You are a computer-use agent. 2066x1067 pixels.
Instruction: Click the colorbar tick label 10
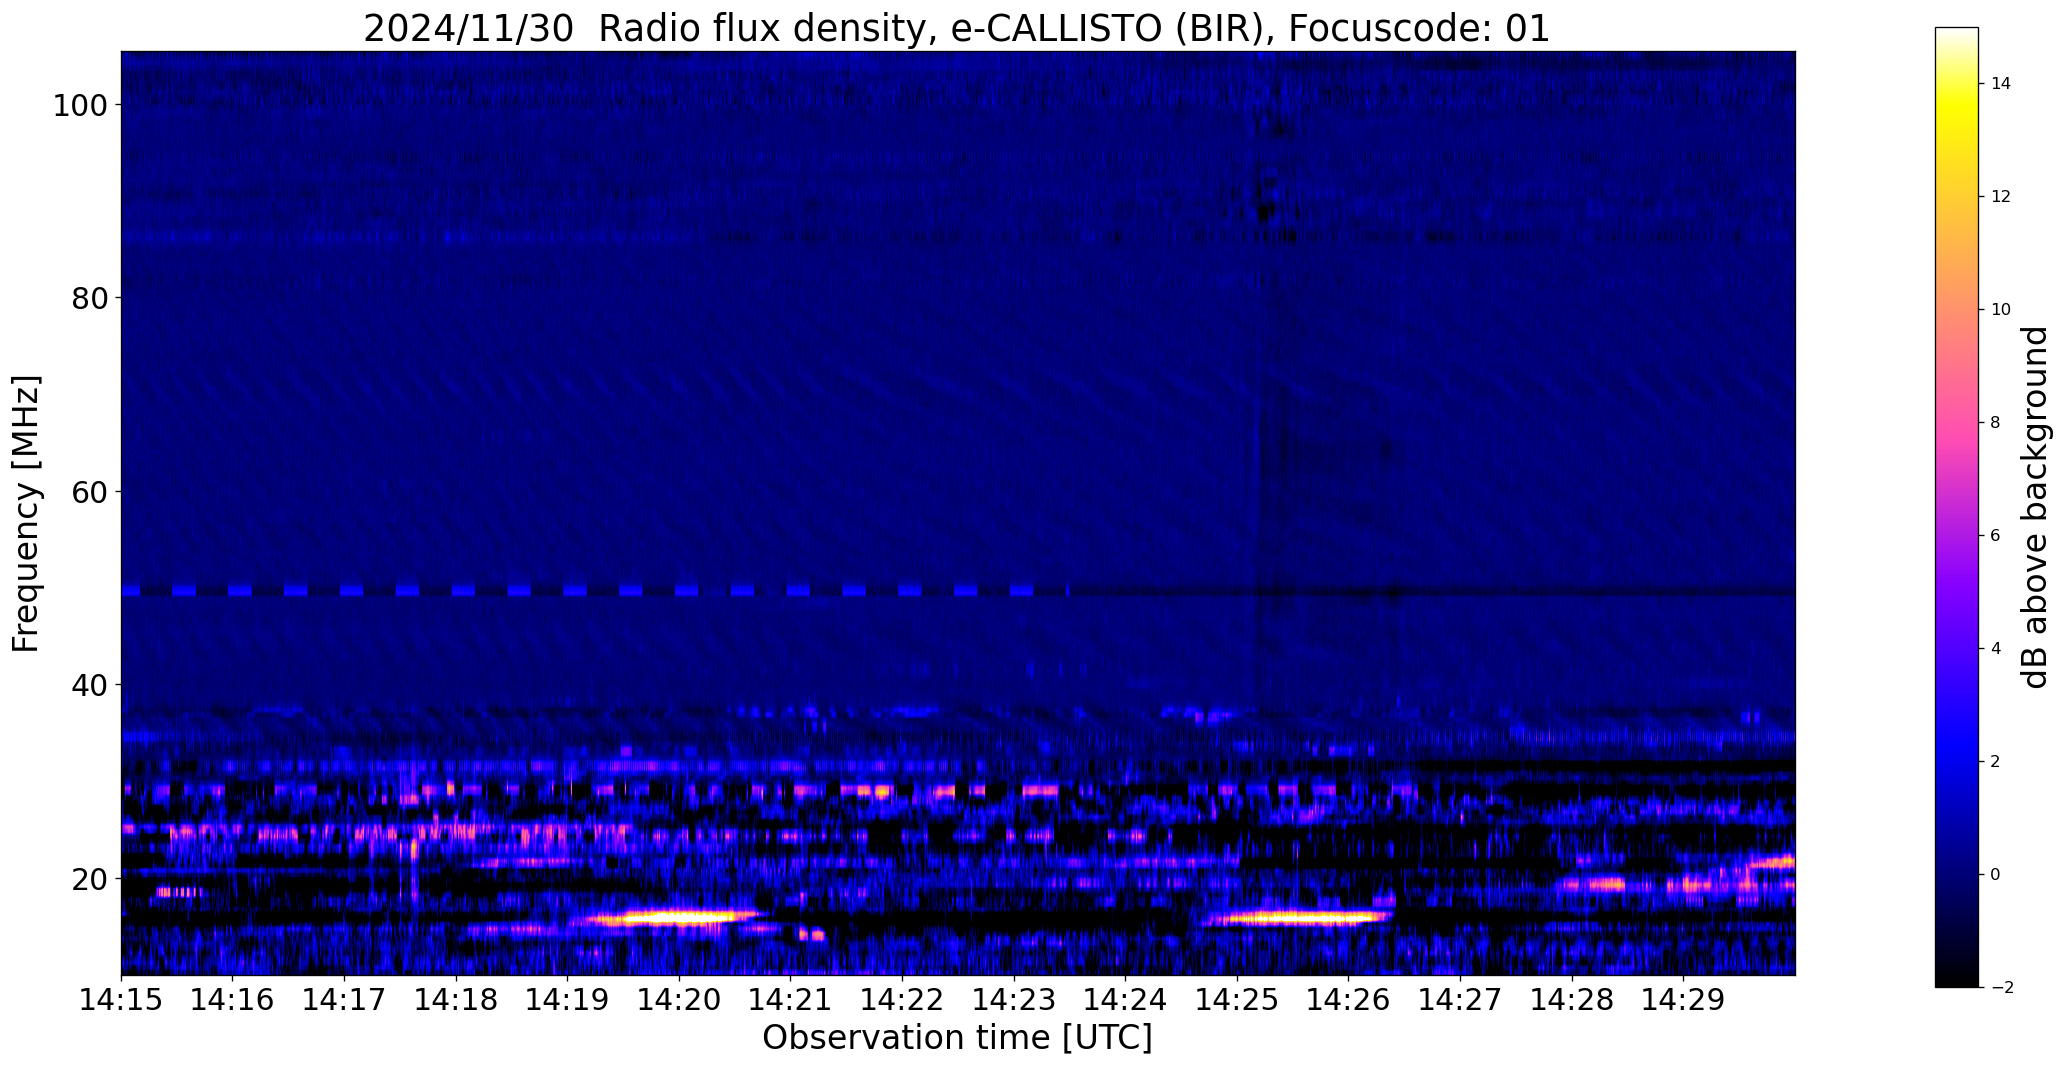click(2001, 310)
